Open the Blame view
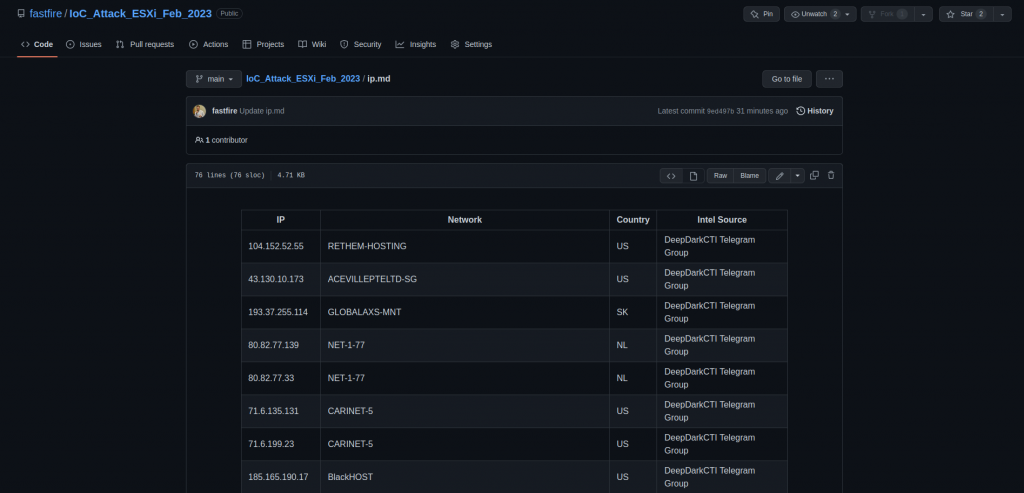This screenshot has height=493, width=1024. [750, 176]
